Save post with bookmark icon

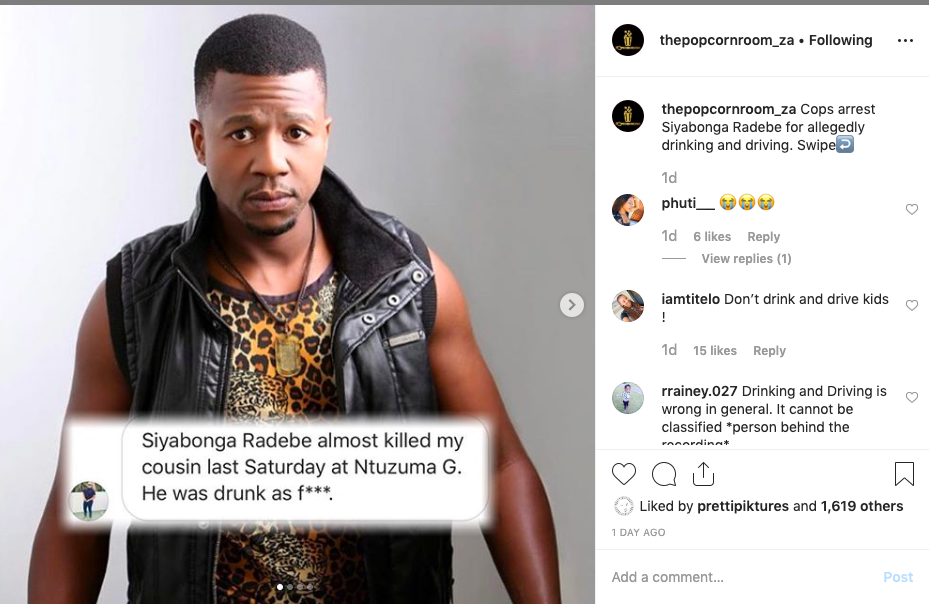coord(904,474)
